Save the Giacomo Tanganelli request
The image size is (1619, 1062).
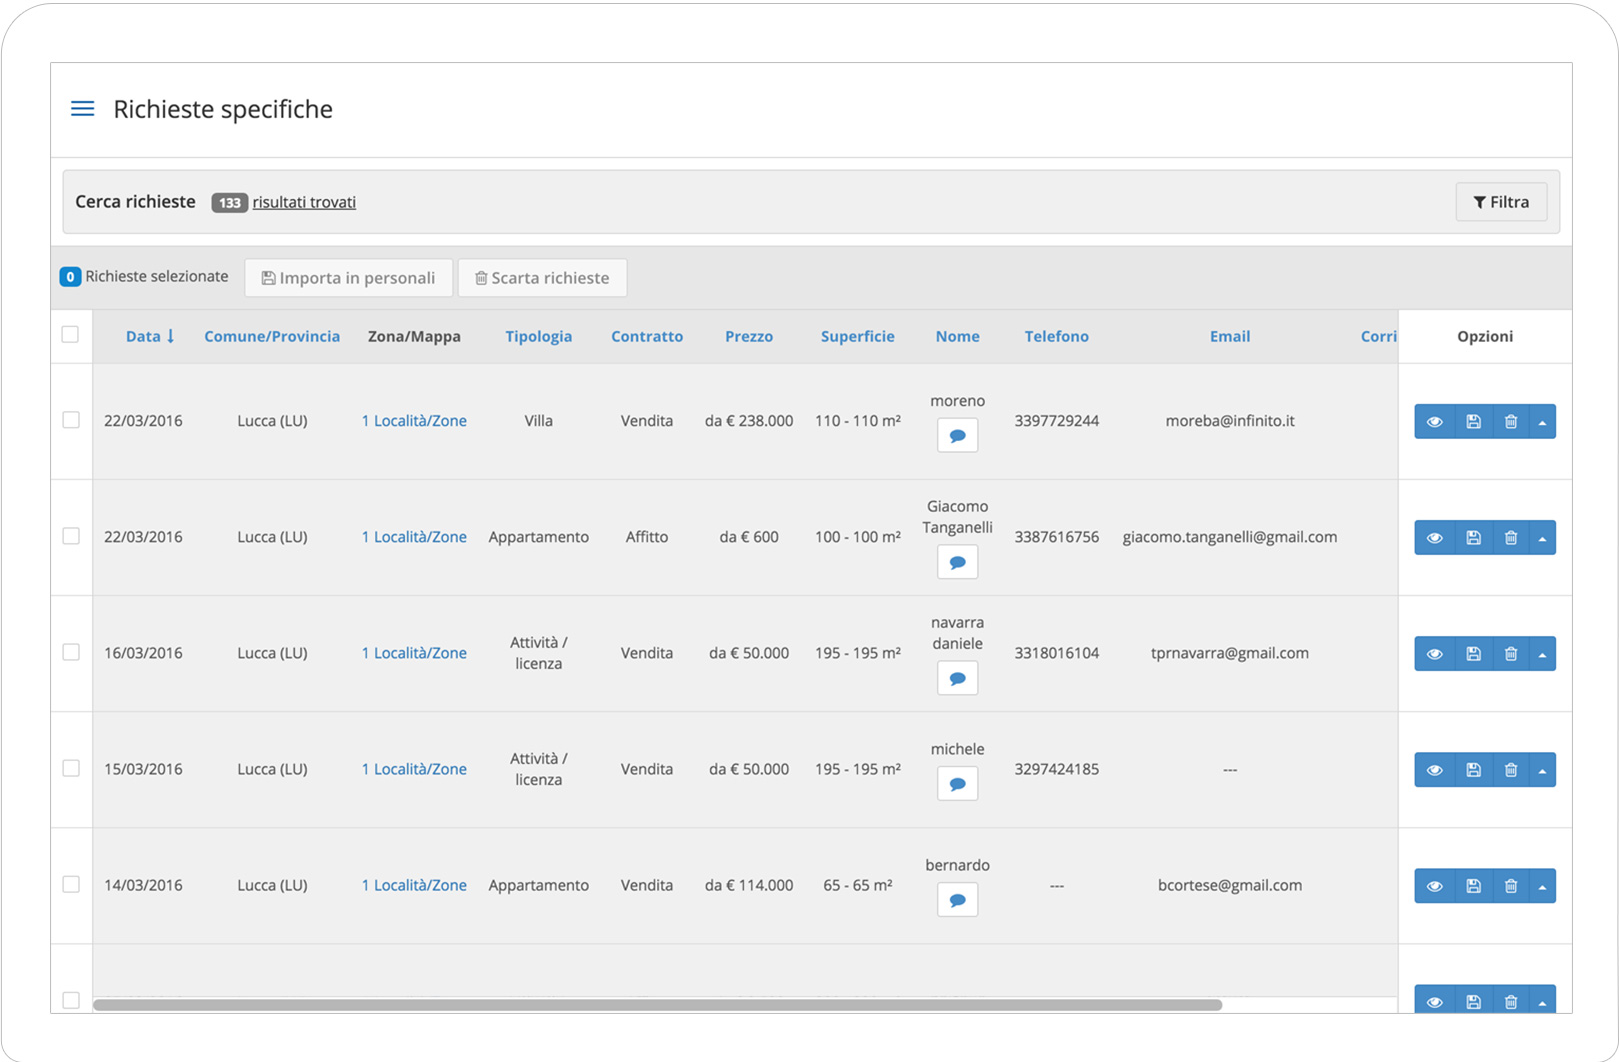tap(1473, 537)
